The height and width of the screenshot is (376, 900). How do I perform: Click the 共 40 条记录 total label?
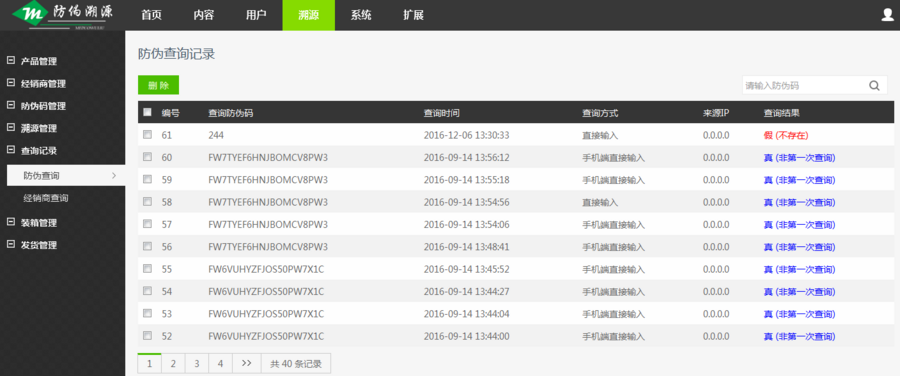296,363
